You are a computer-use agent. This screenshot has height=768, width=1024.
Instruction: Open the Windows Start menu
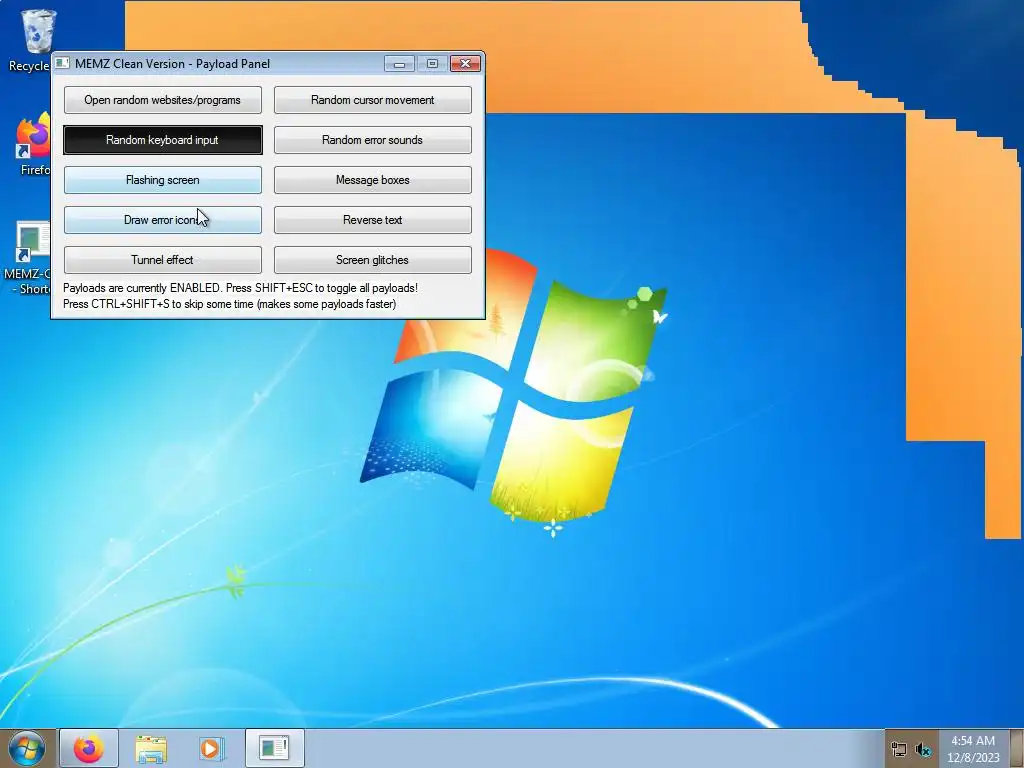point(27,748)
